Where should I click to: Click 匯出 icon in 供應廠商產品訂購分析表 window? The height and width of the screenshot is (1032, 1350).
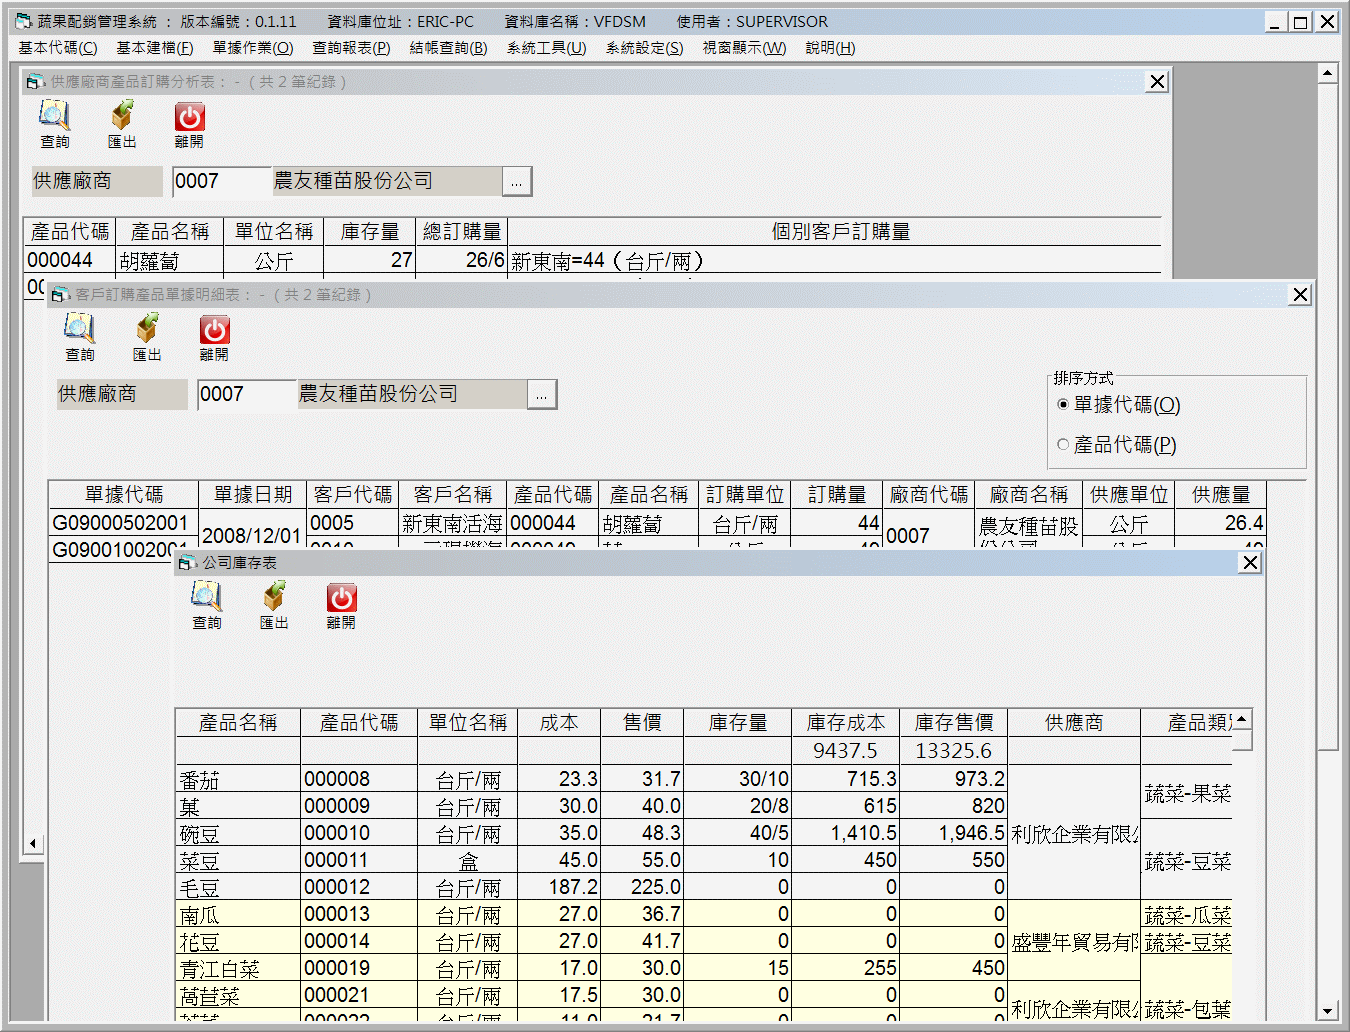[122, 124]
